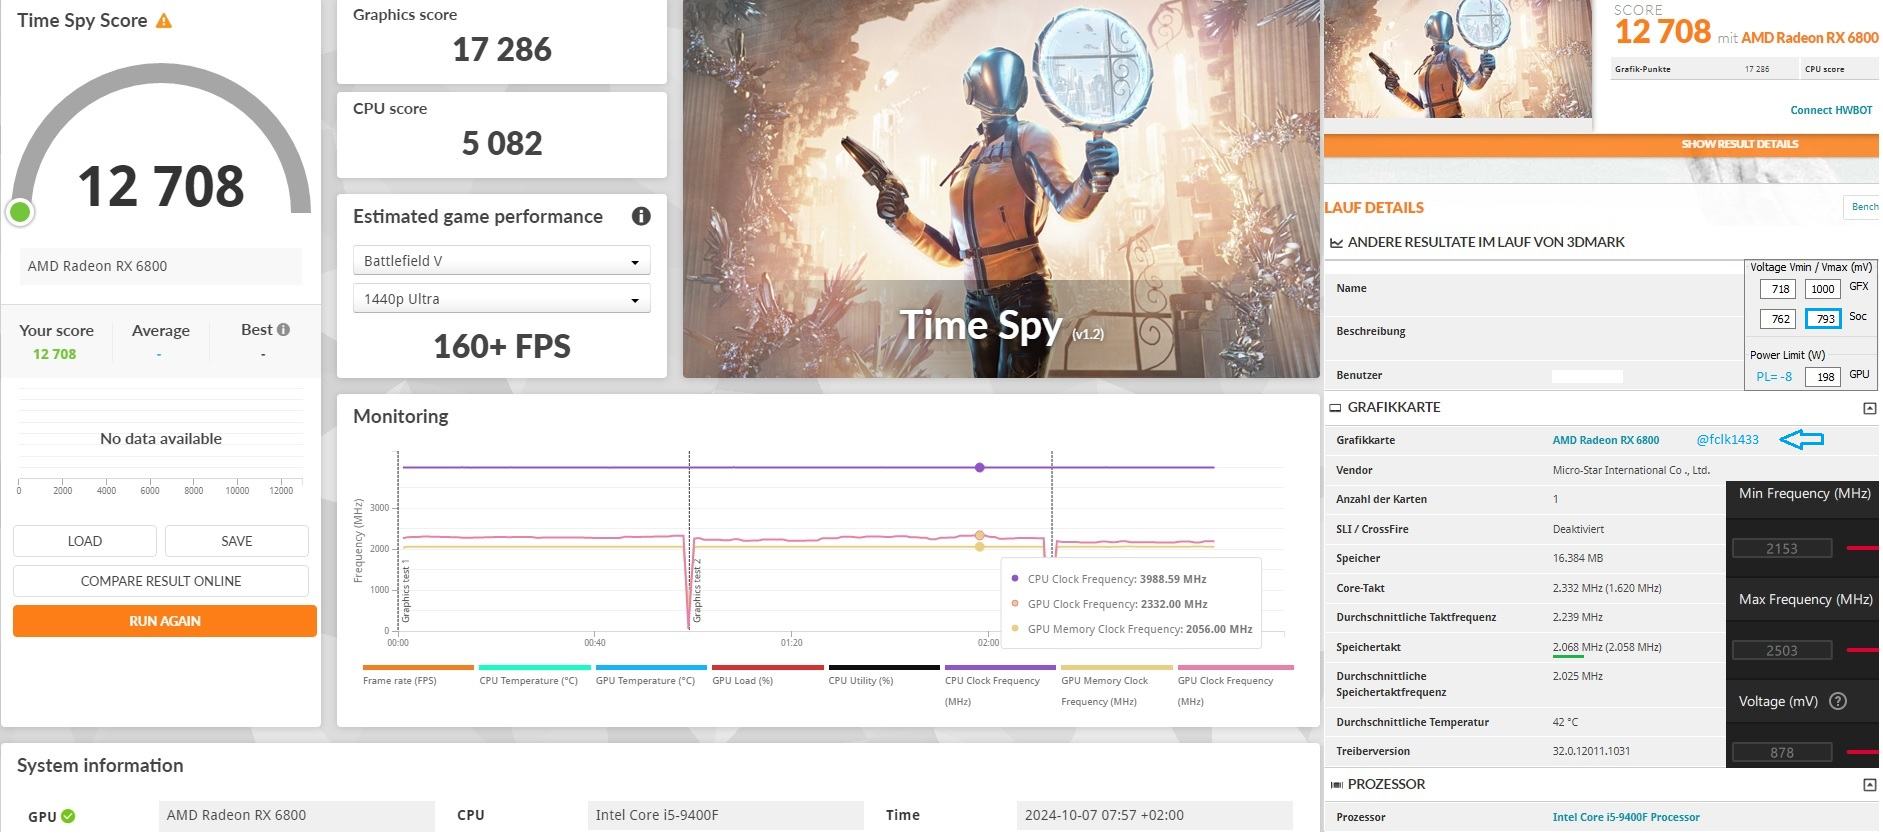
Task: Click the Voltage (mV) slider track
Action: click(x=1863, y=752)
